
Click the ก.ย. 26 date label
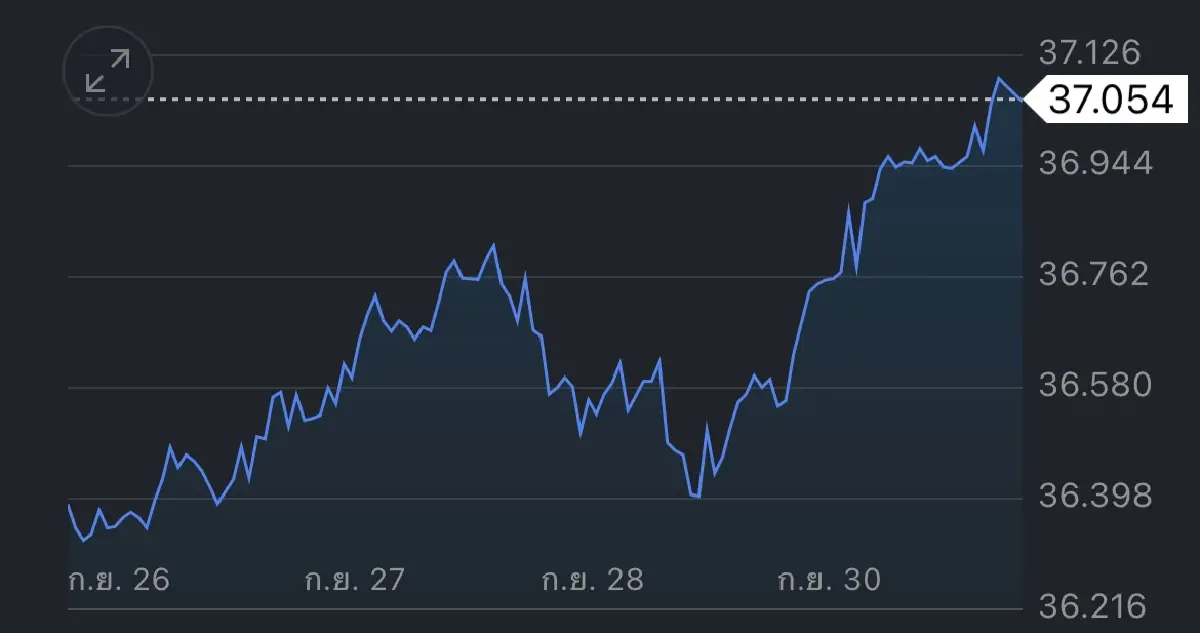[119, 579]
